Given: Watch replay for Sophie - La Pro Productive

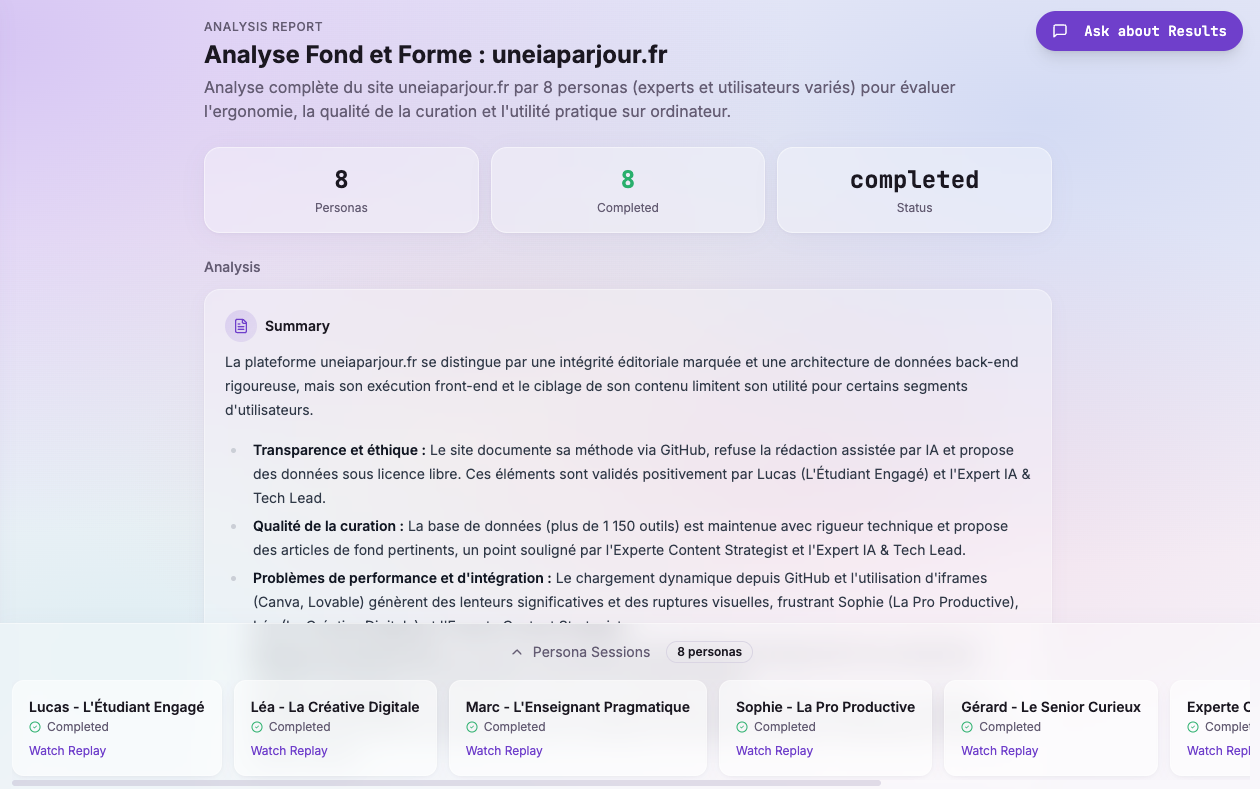Looking at the screenshot, I should (774, 751).
